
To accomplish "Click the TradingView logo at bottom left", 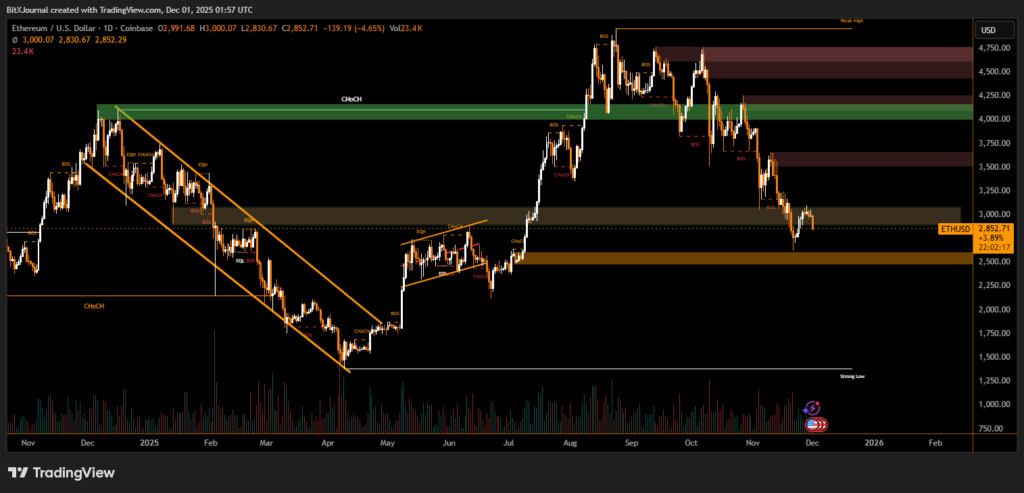I will pyautogui.click(x=61, y=472).
